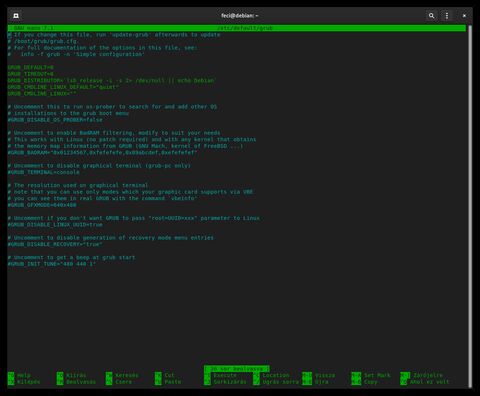Screen dimensions: 480x396
Task: Click the comment about running update-grub afterwards
Action: tap(114, 35)
